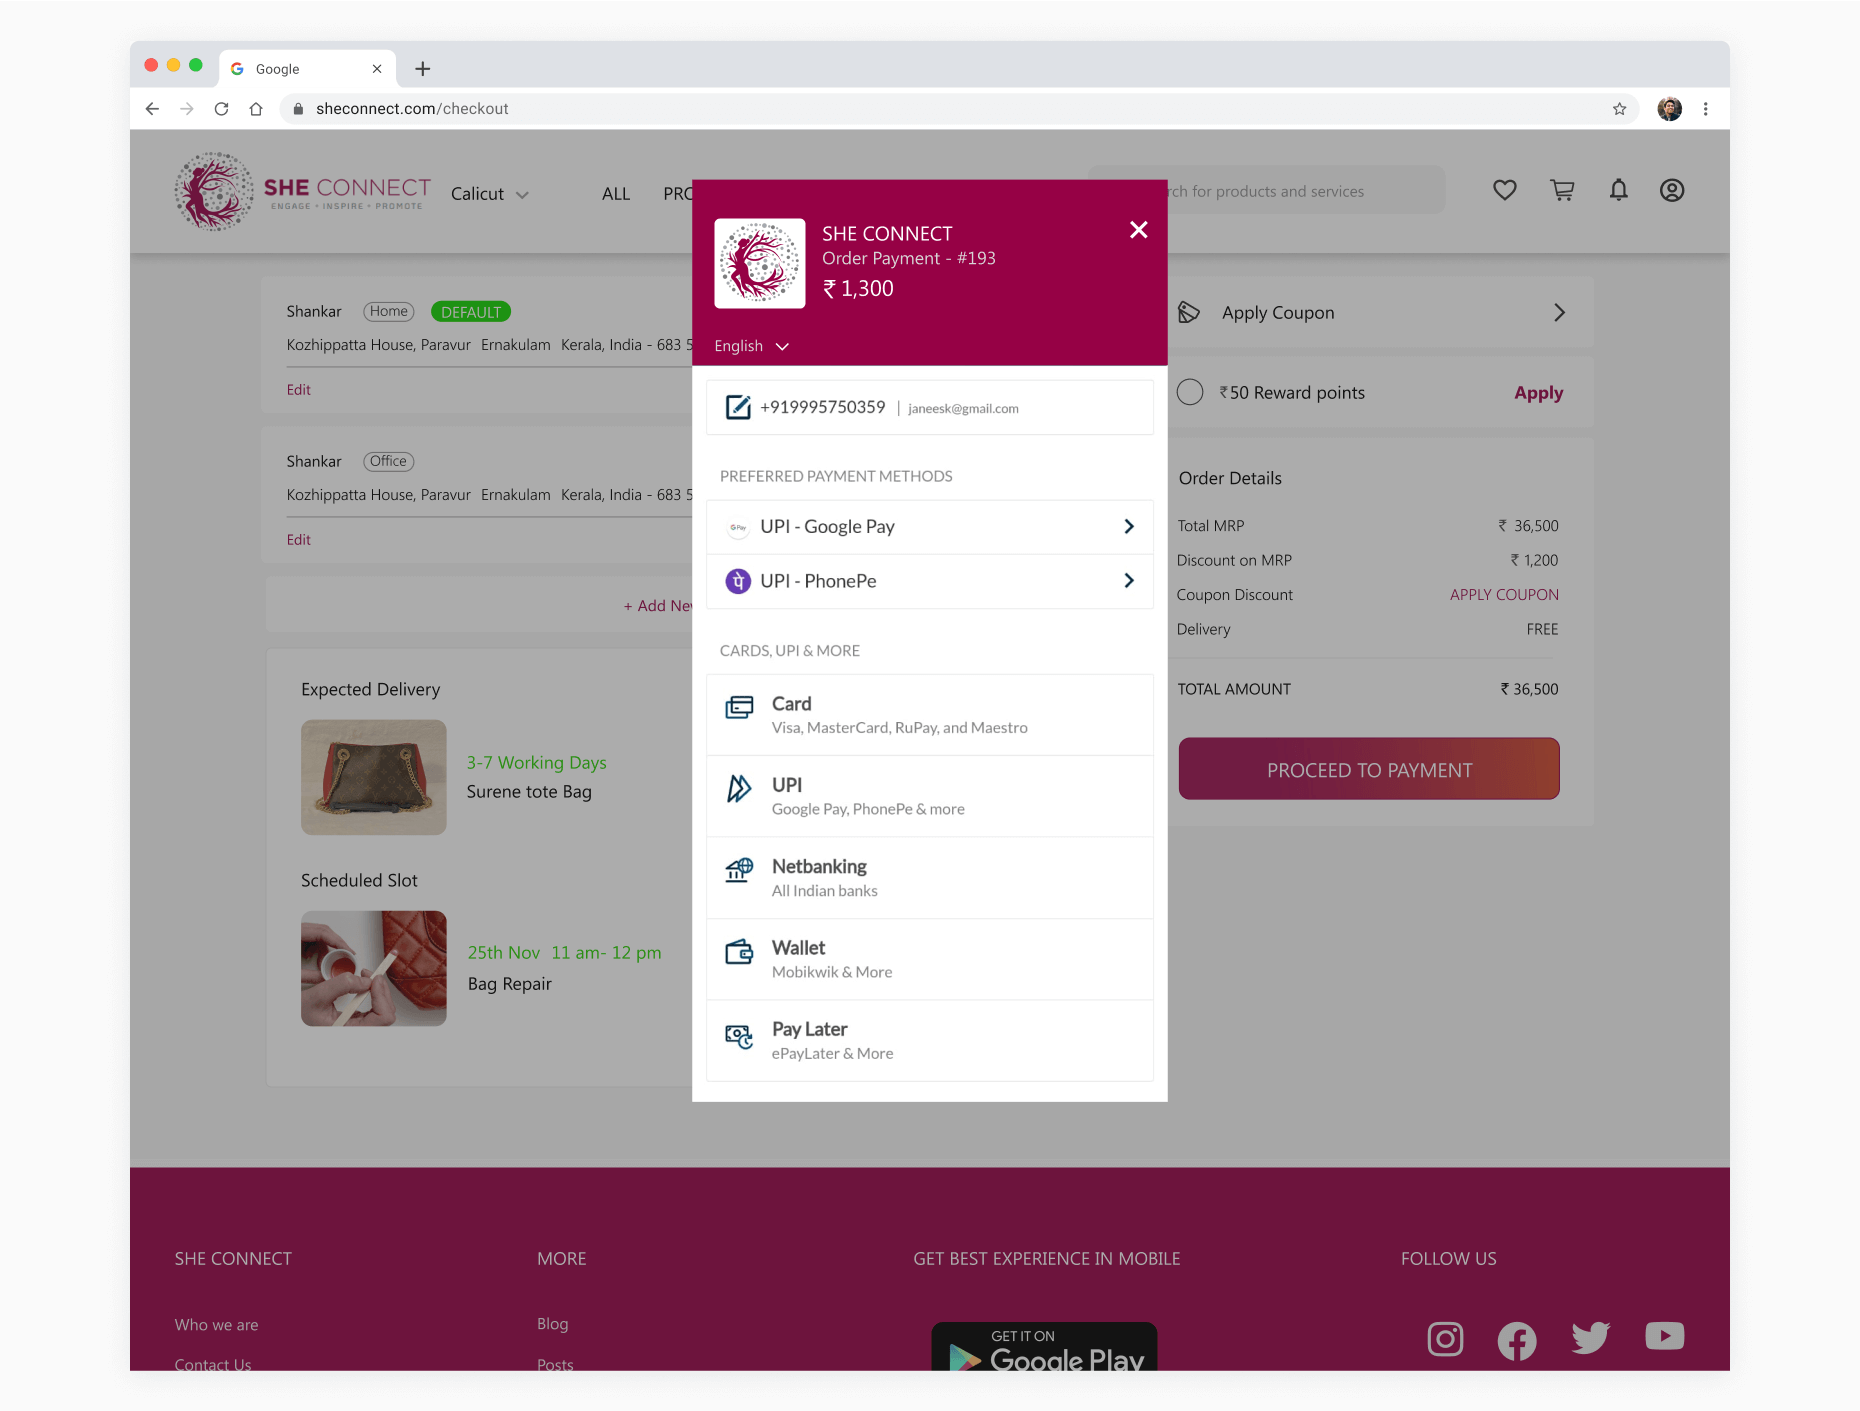This screenshot has height=1411, width=1860.
Task: Open the UPI payment option icon
Action: pyautogui.click(x=739, y=789)
